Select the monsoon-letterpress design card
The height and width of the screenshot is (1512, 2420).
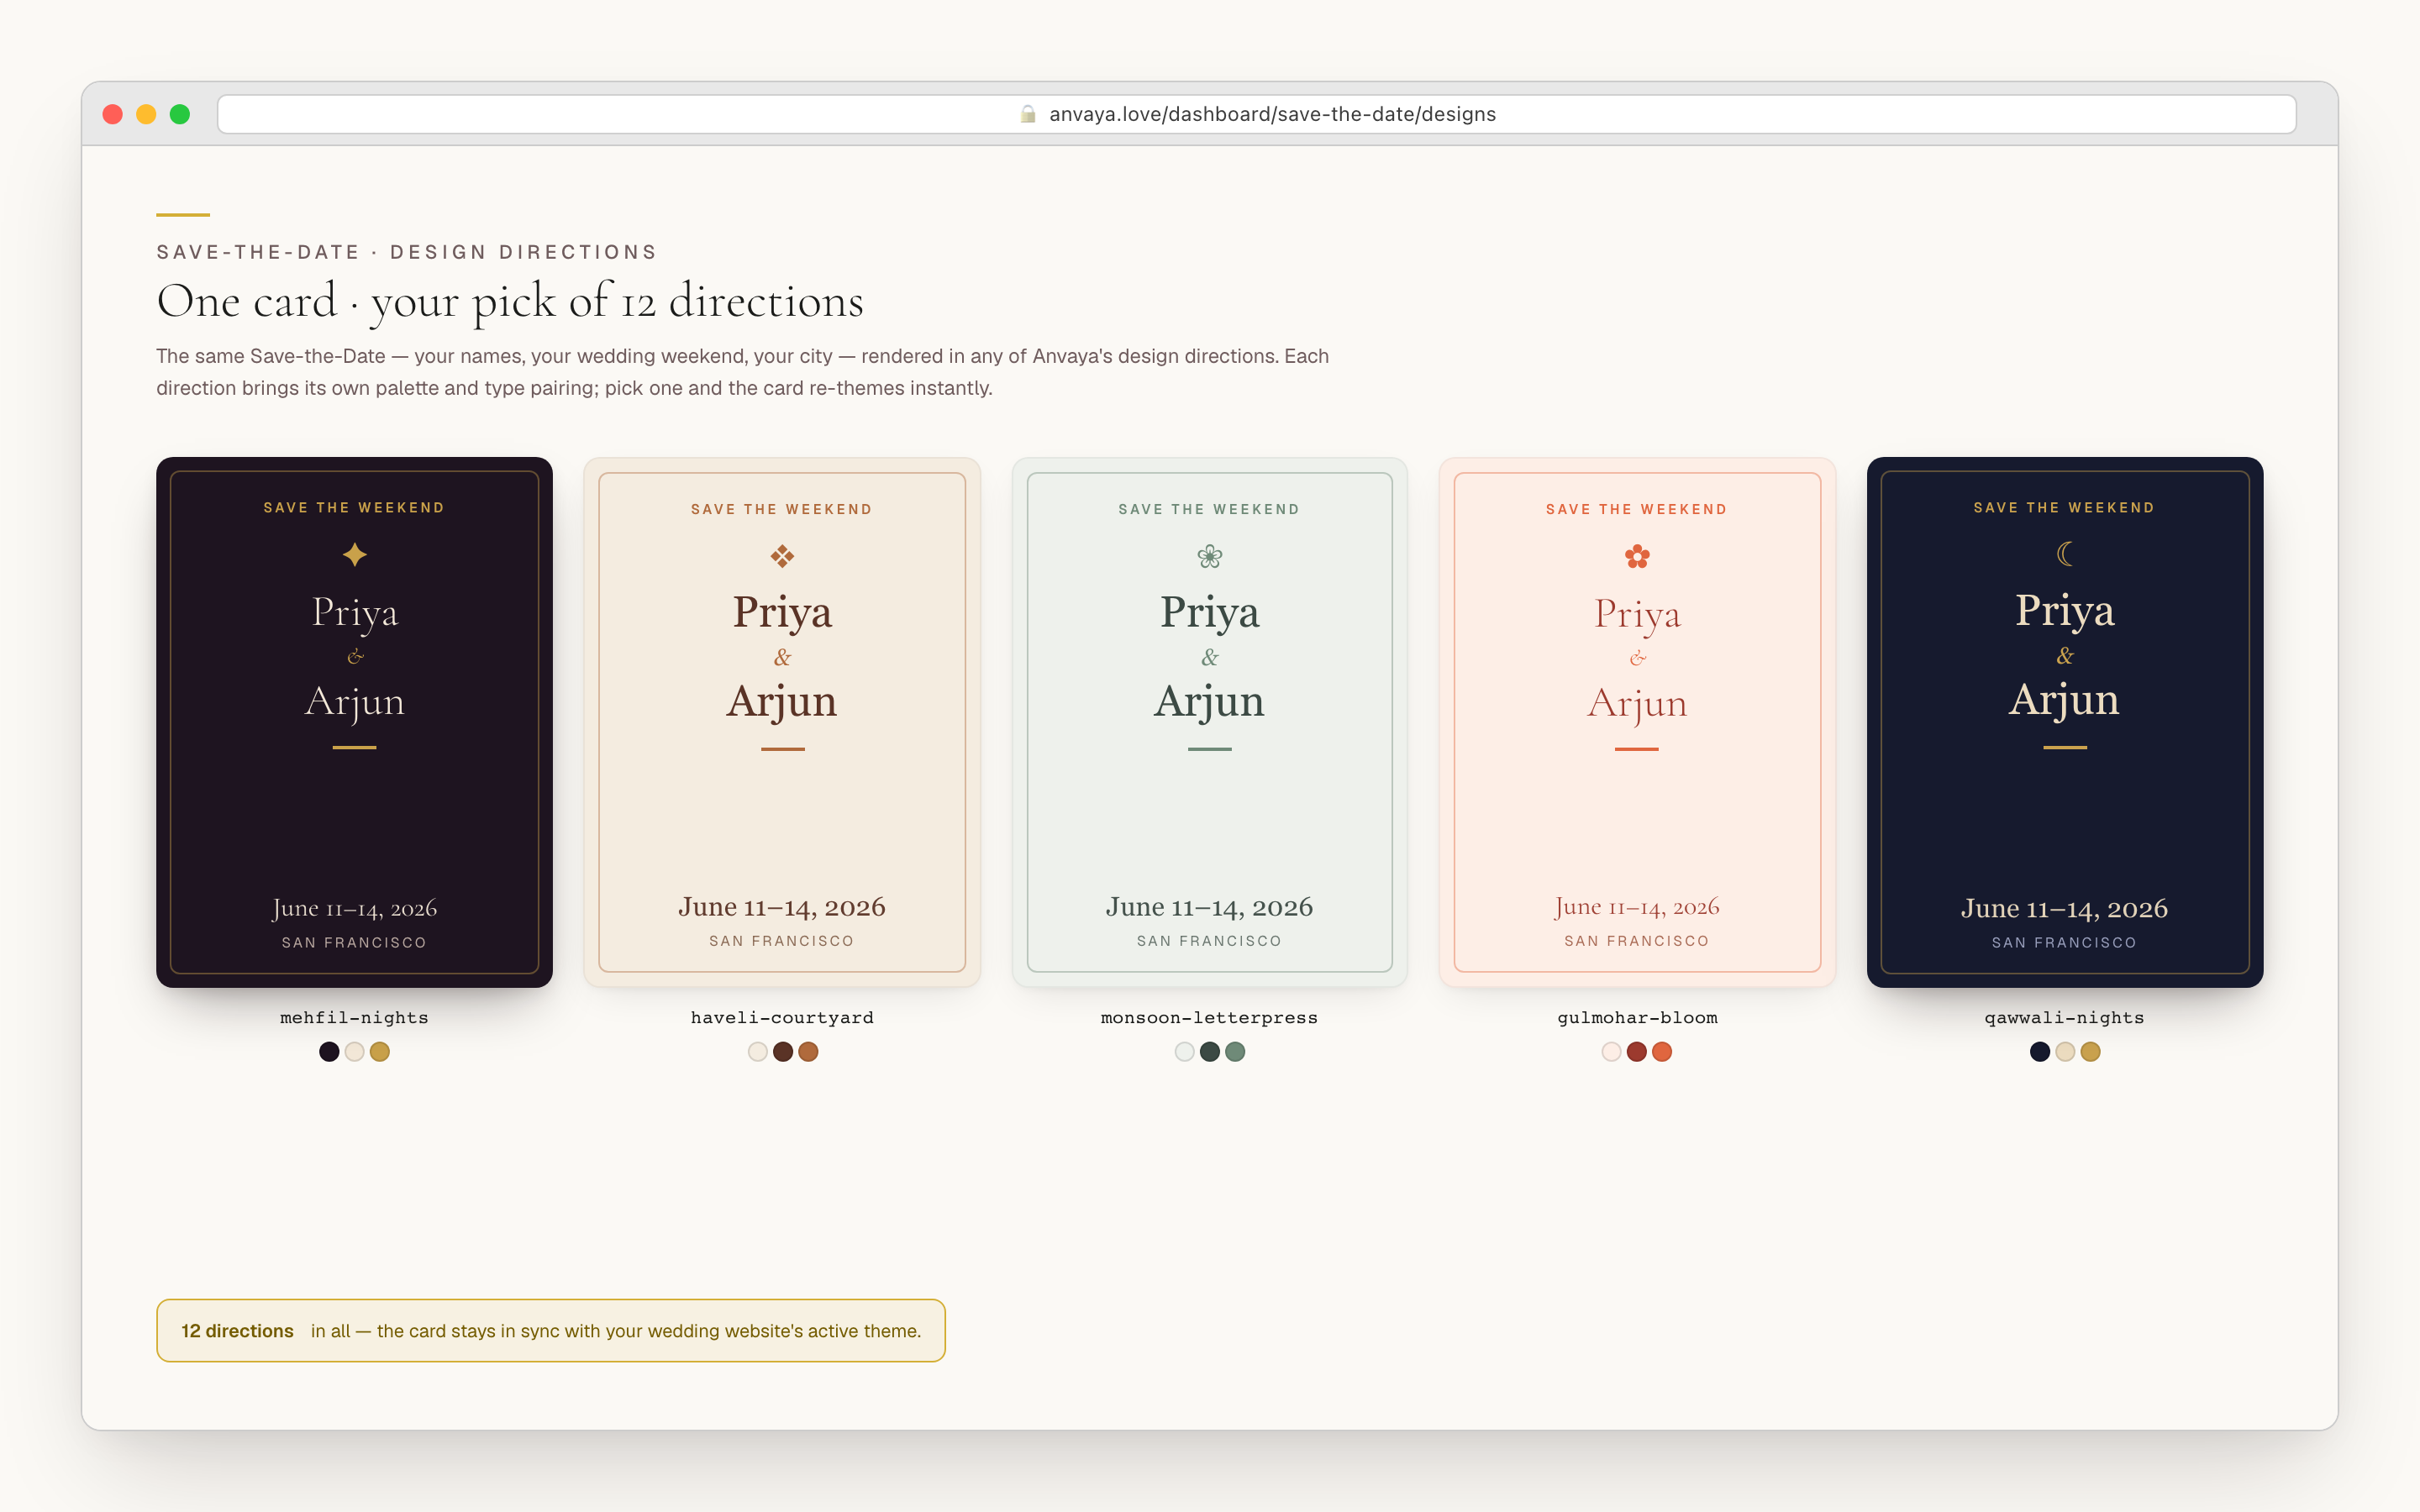coord(1209,722)
